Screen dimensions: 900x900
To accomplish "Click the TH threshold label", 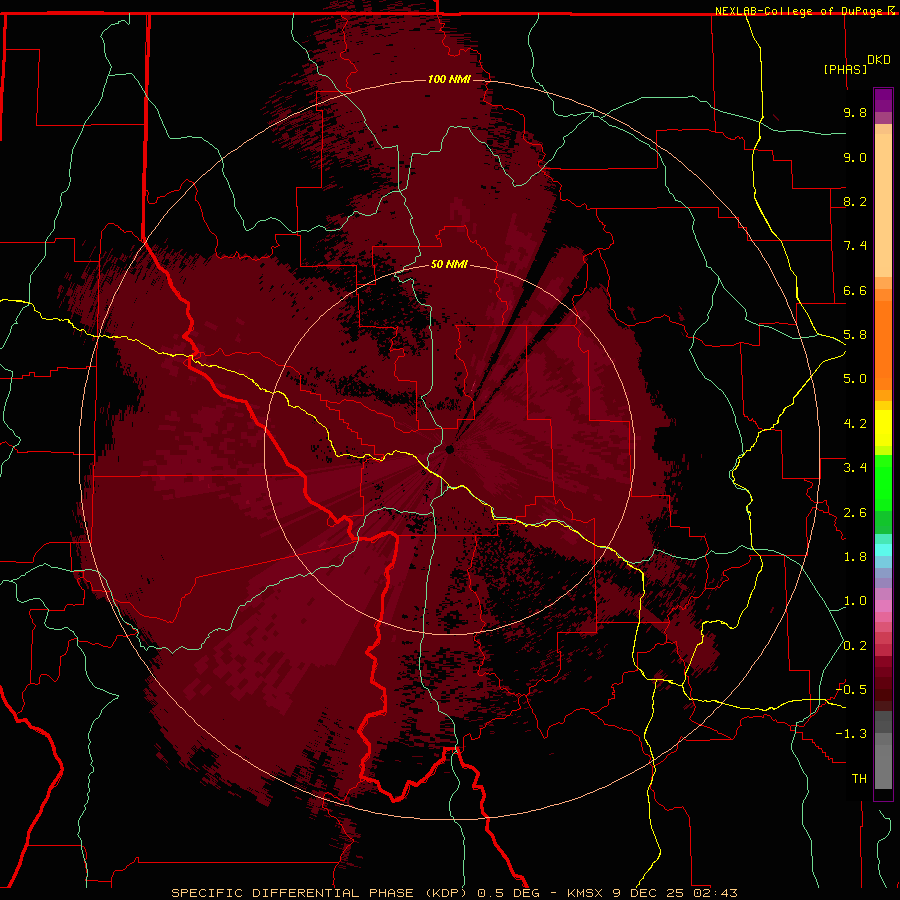I will (859, 779).
